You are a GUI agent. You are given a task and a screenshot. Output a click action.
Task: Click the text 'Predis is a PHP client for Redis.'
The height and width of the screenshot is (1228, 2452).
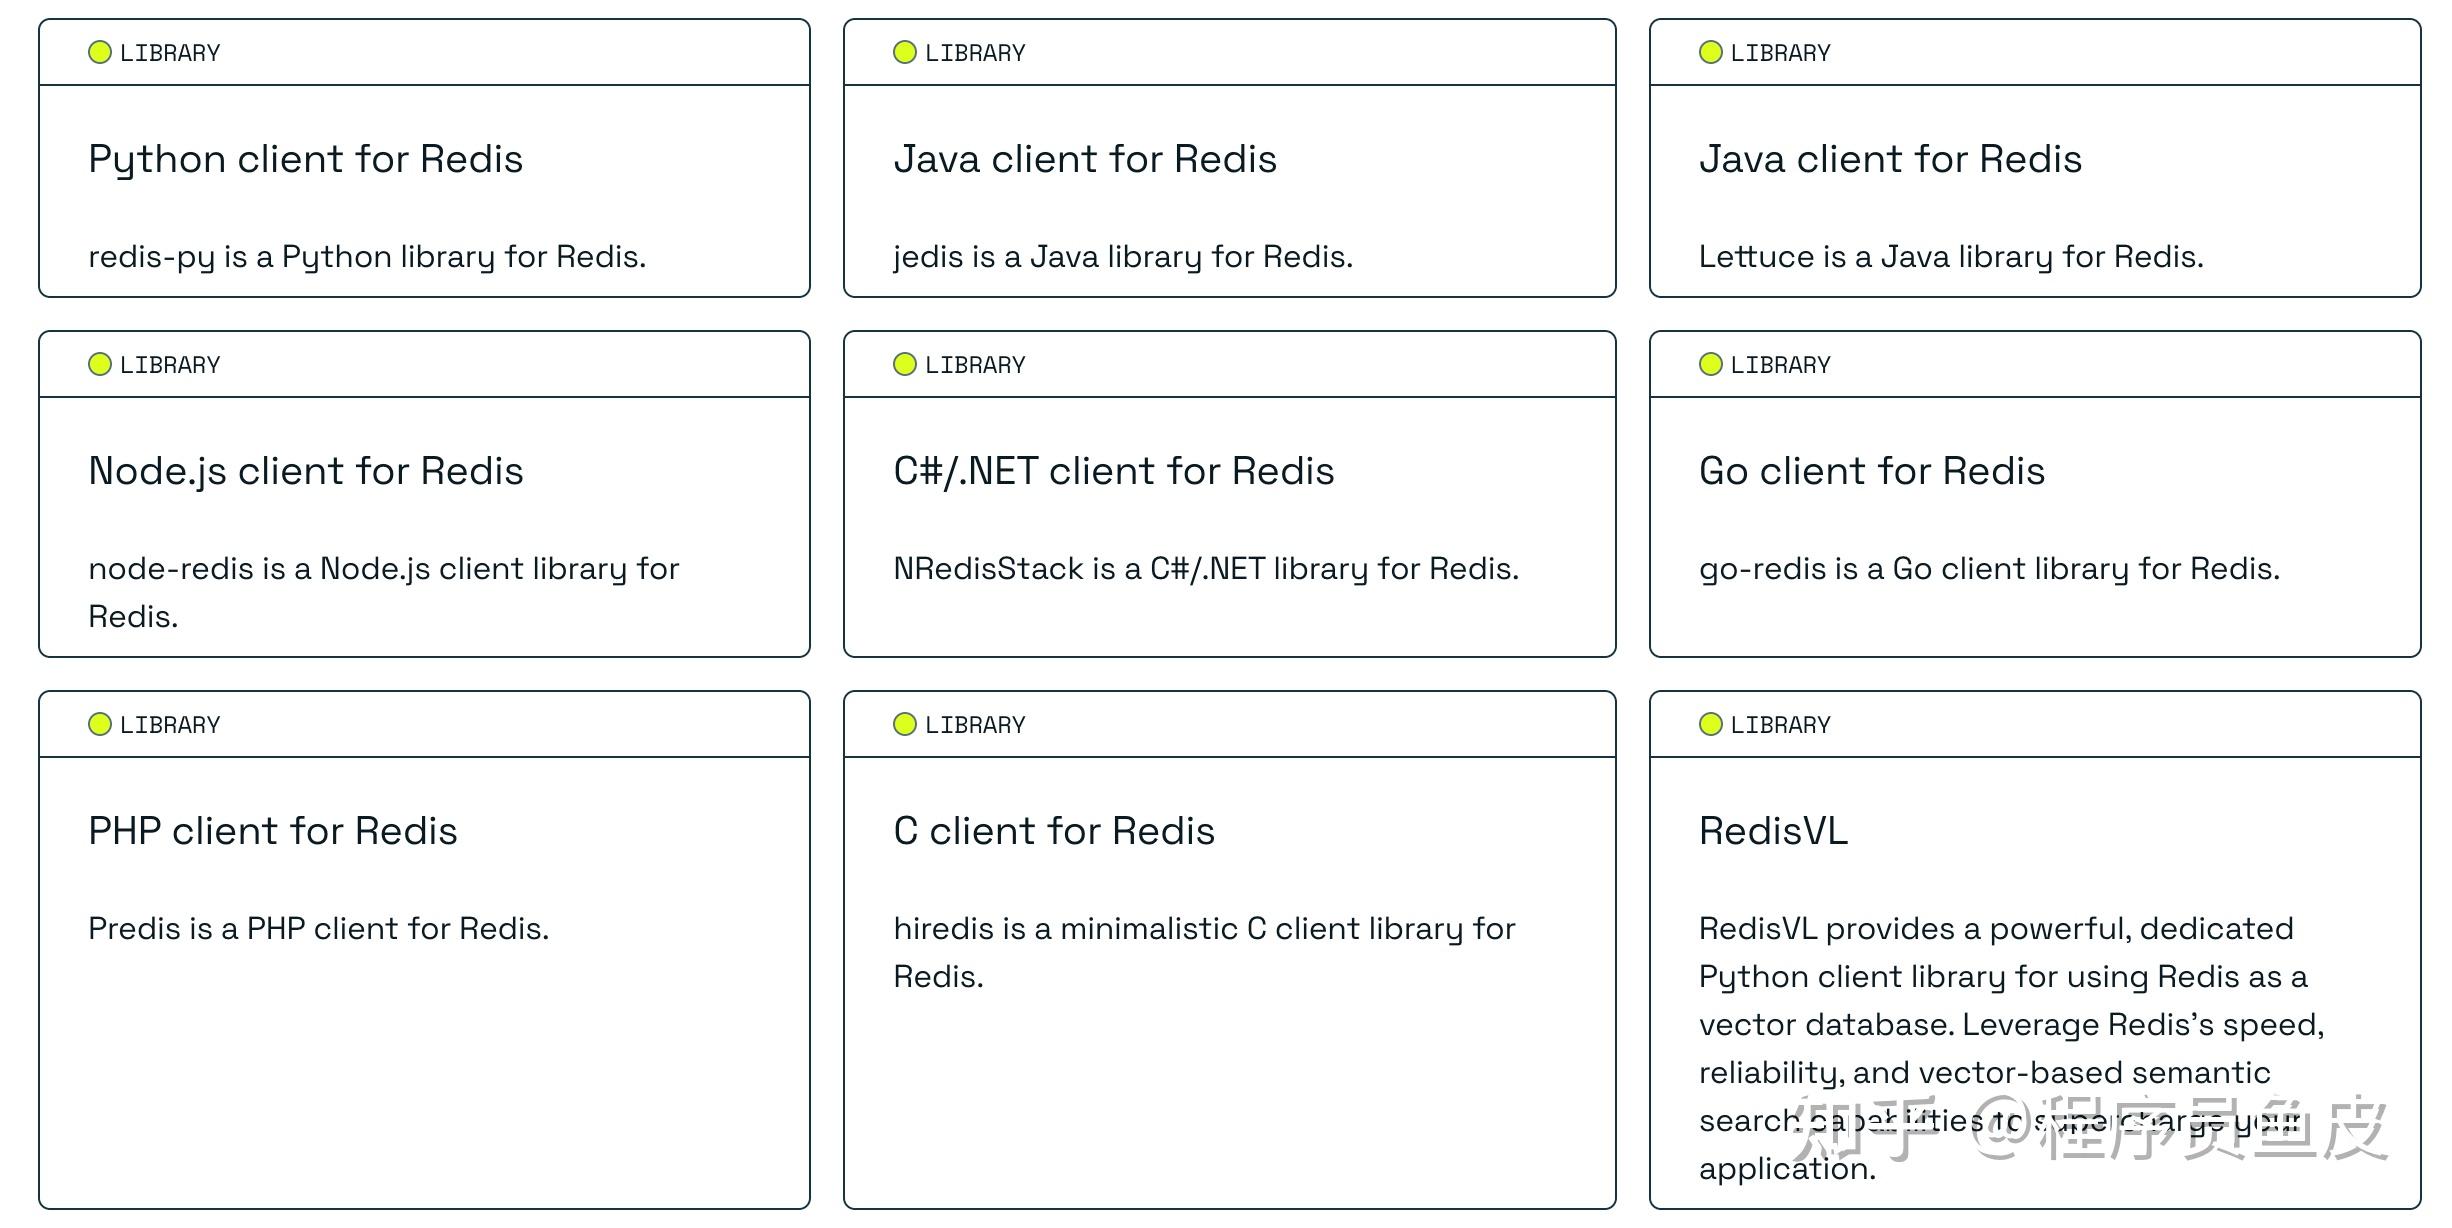tap(319, 929)
